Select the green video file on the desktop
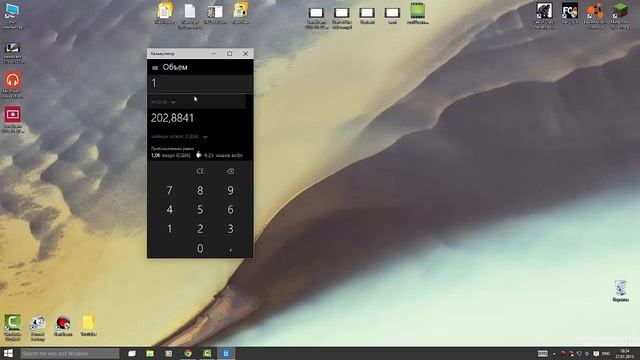640x360 pixels. click(418, 13)
